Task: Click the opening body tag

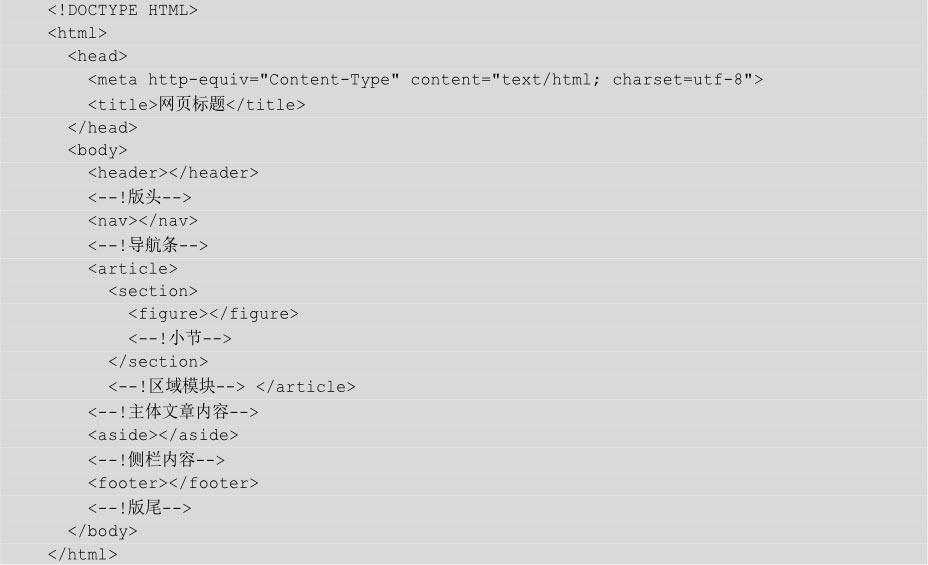Action: tap(97, 150)
